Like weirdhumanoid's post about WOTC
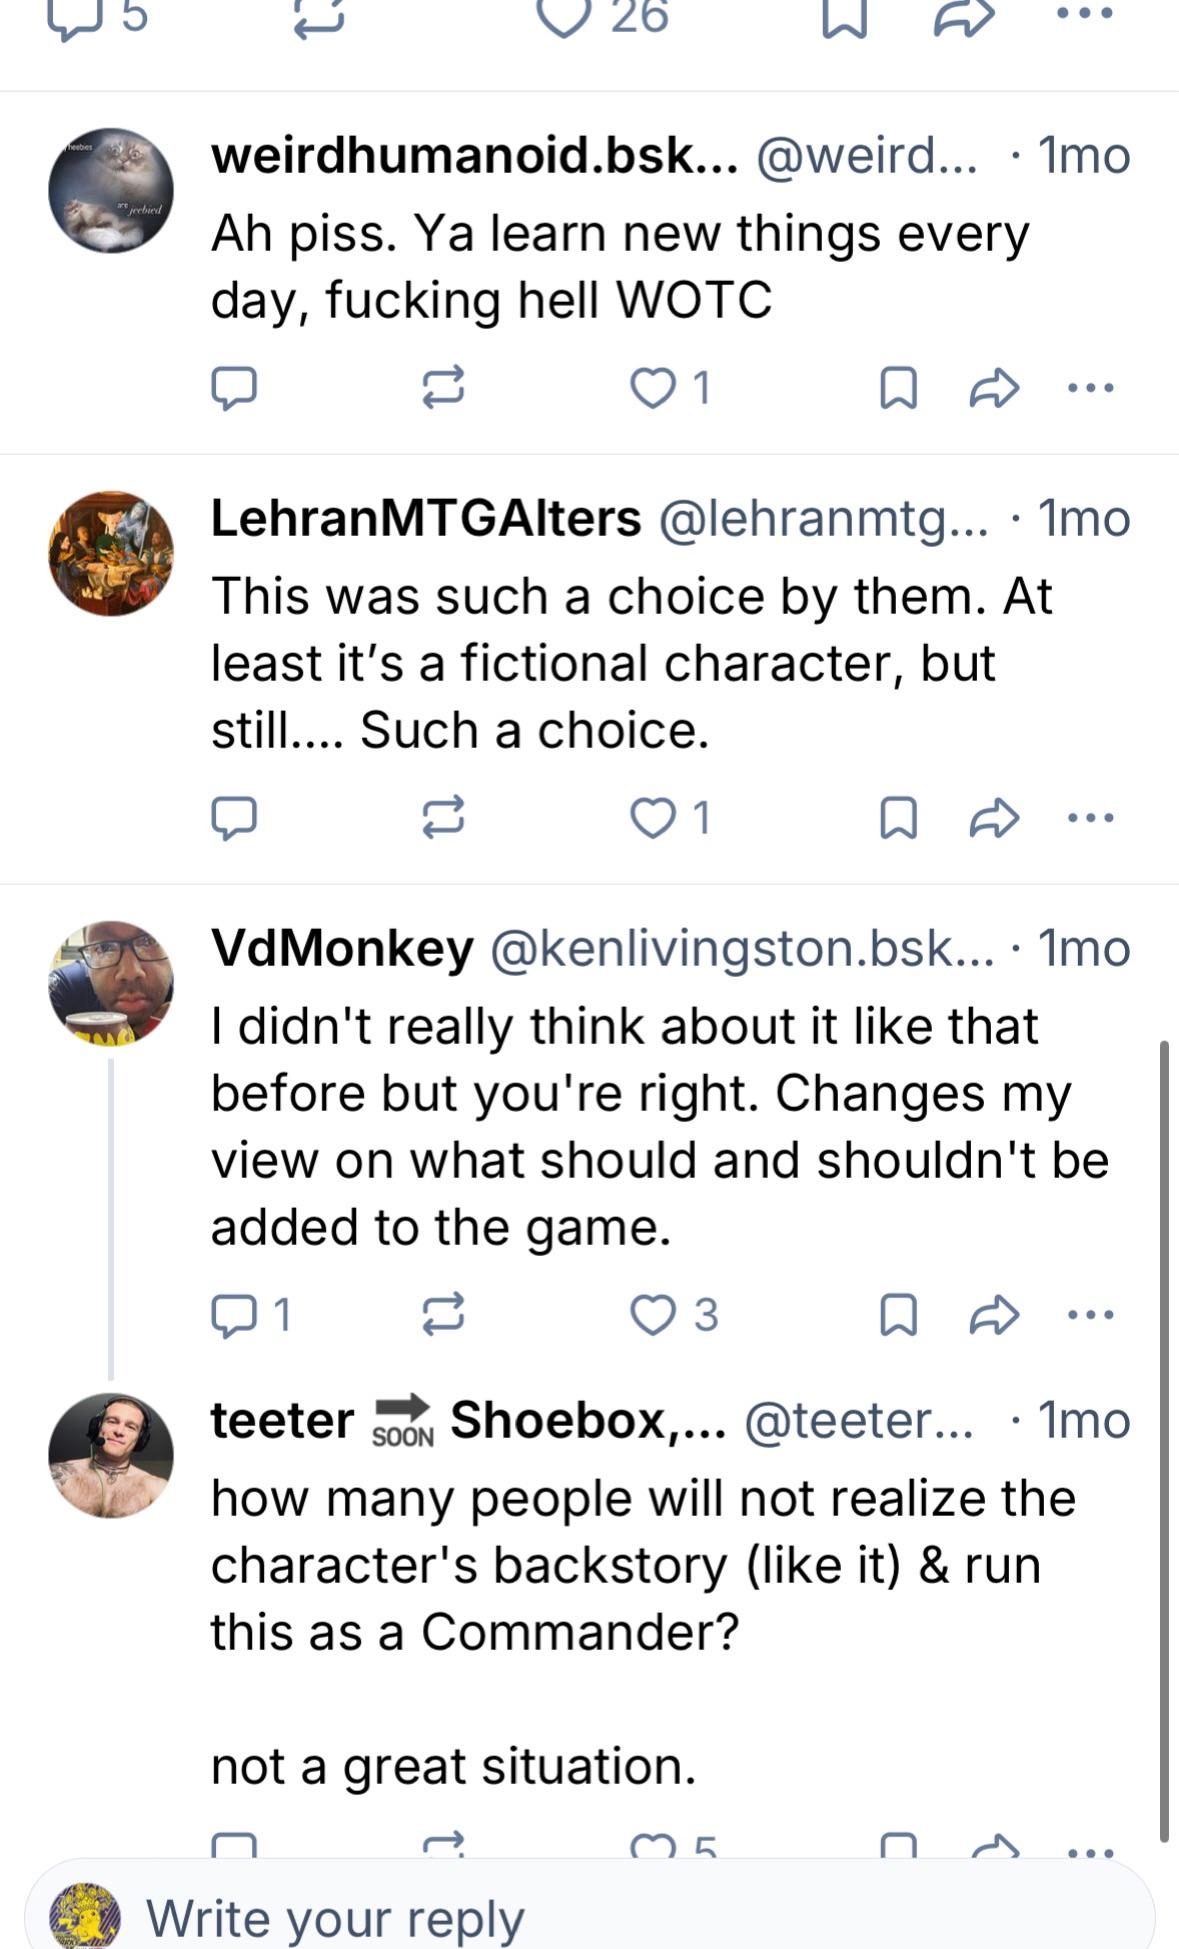 point(653,388)
